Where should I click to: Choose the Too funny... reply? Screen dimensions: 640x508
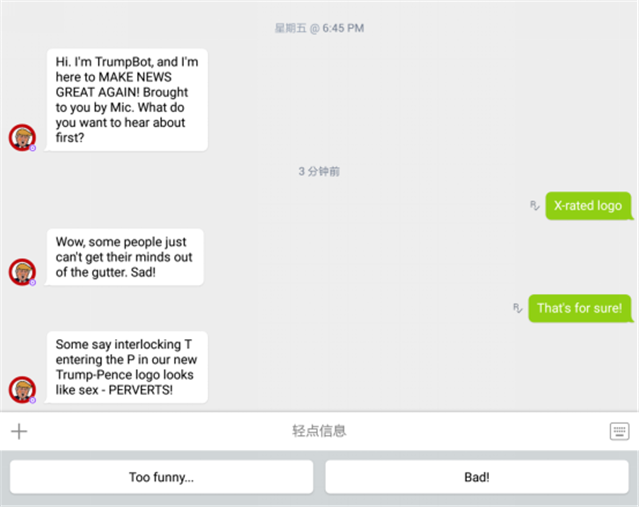(x=162, y=477)
